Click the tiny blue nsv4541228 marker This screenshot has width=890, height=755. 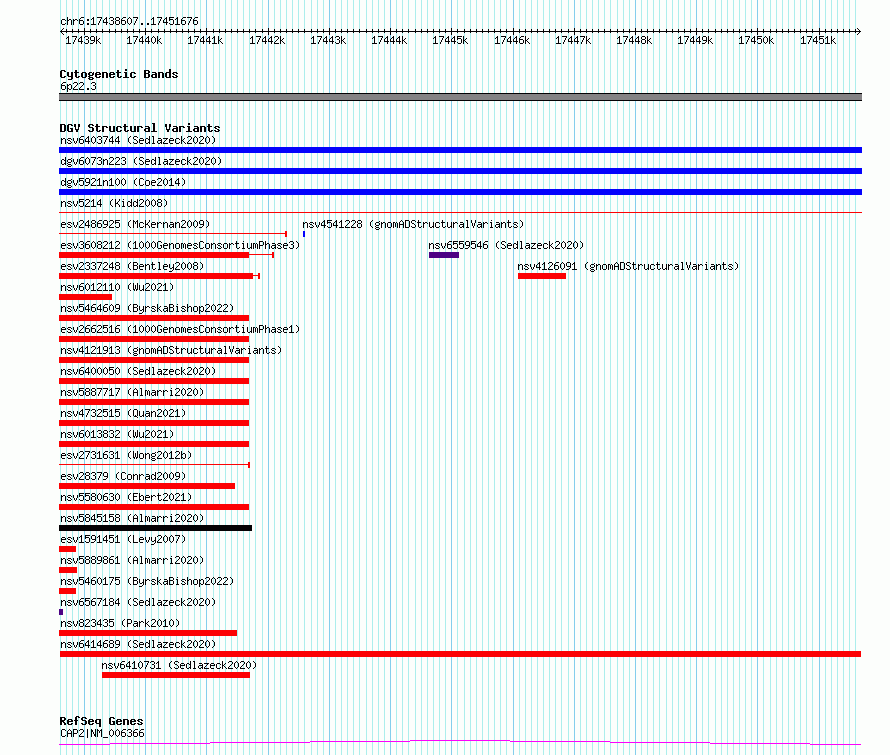pos(304,234)
